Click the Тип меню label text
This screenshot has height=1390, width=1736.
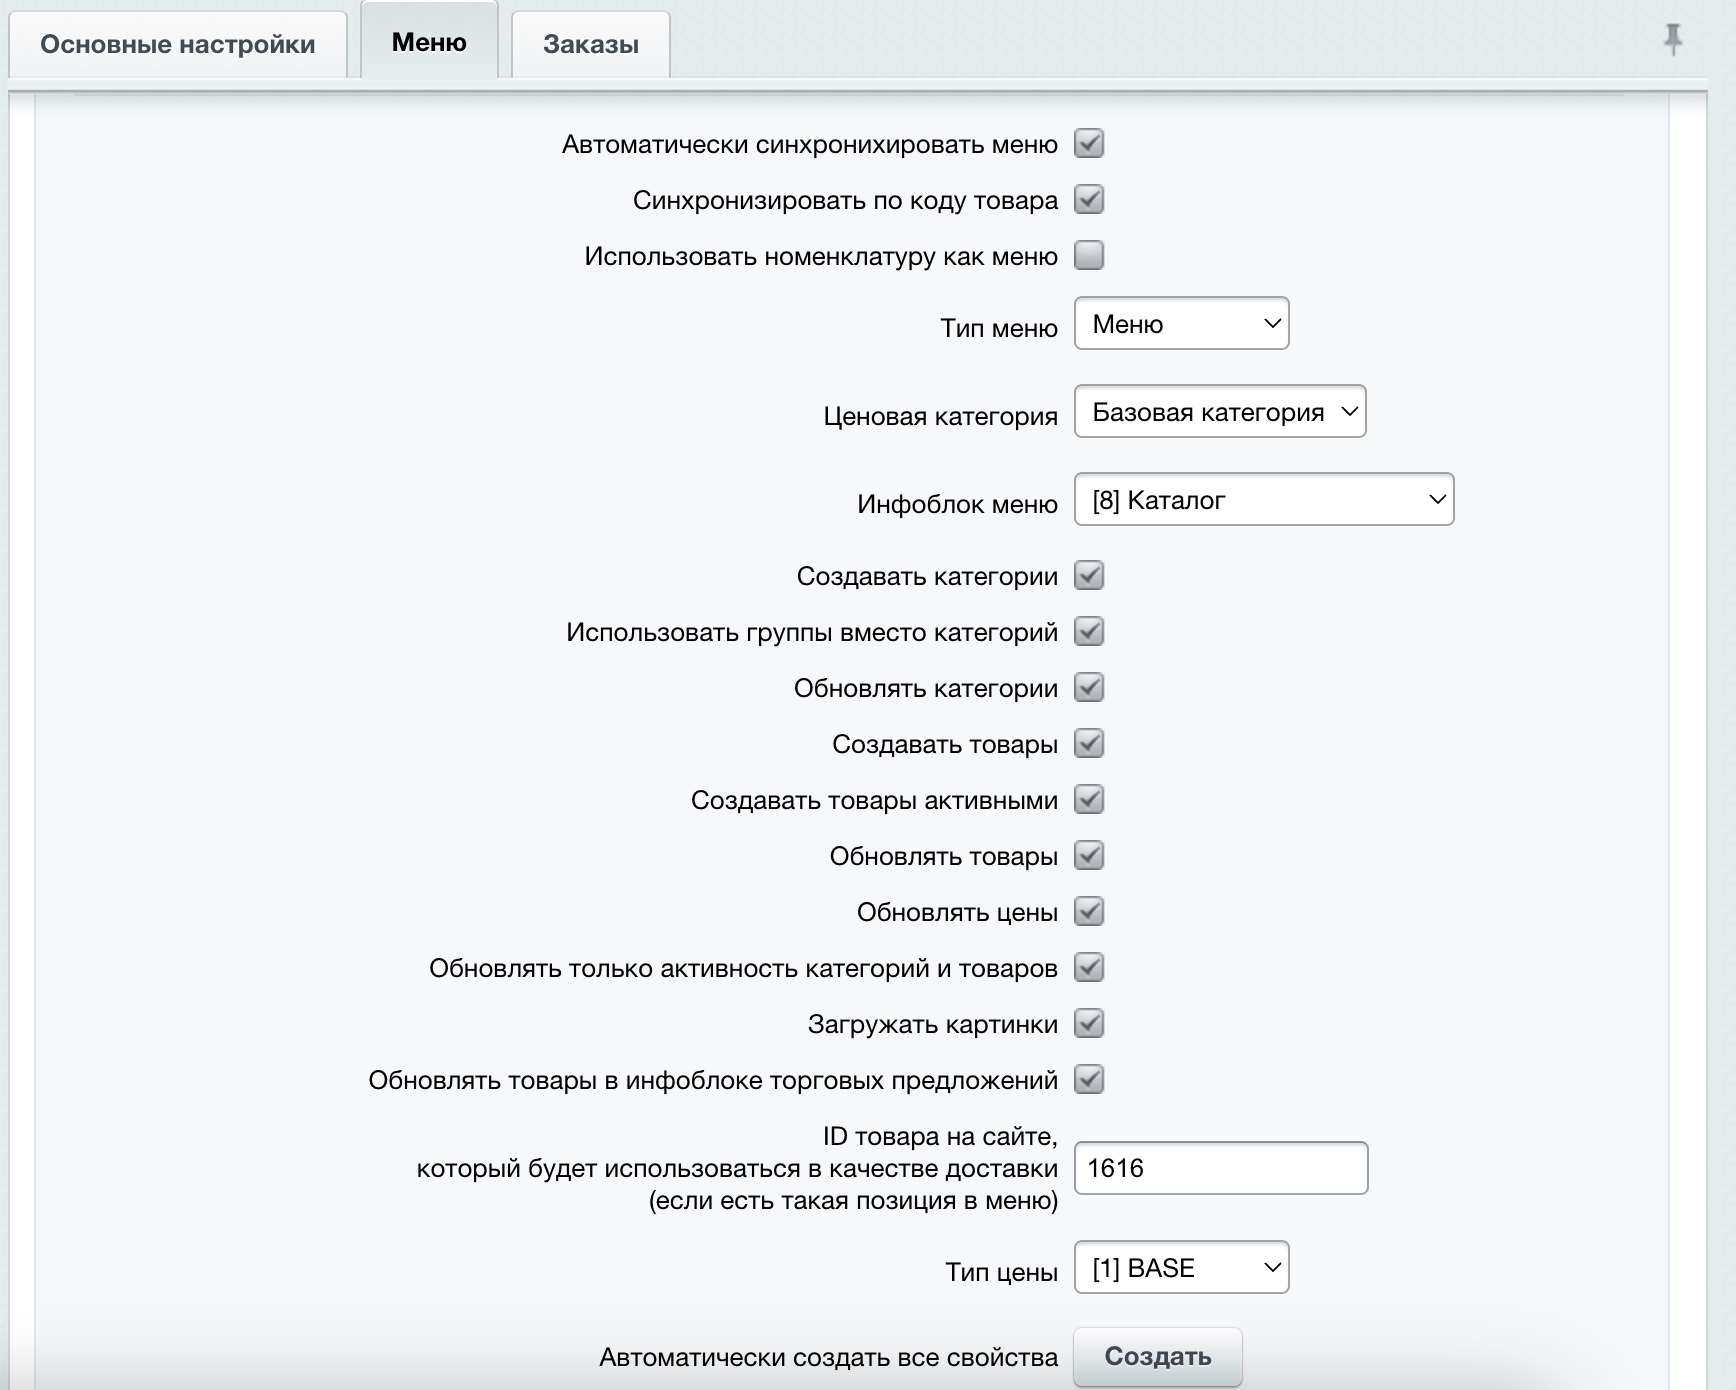point(999,329)
